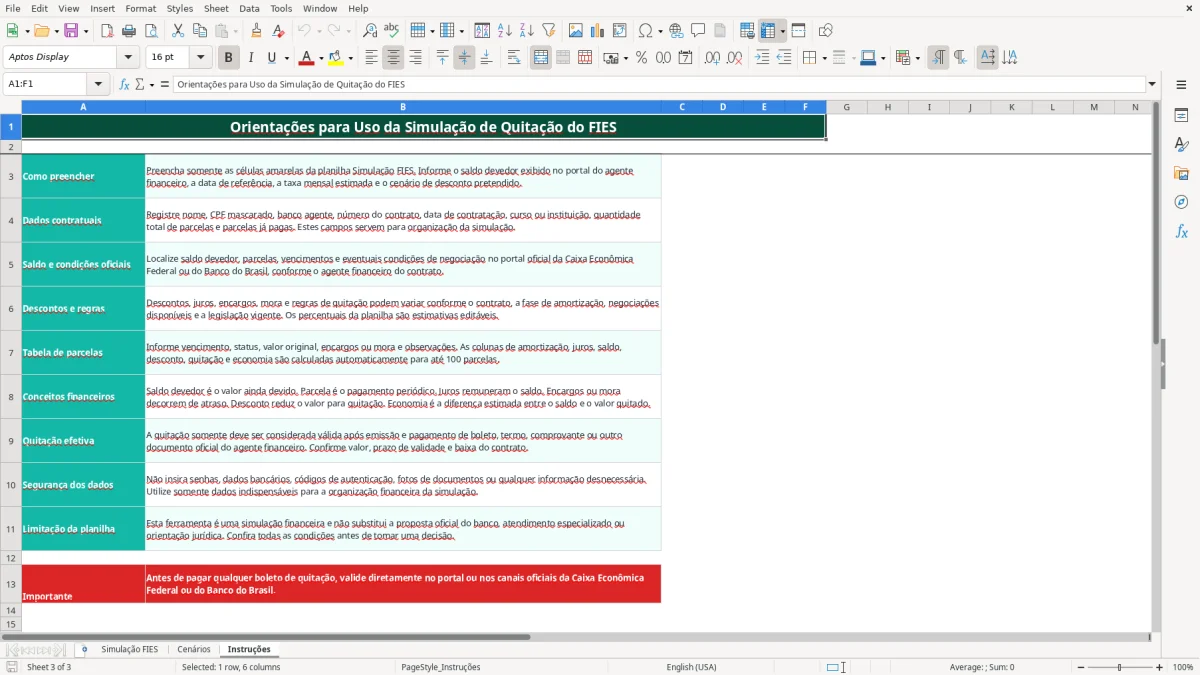
Task: Toggle Bold formatting
Action: click(x=229, y=58)
